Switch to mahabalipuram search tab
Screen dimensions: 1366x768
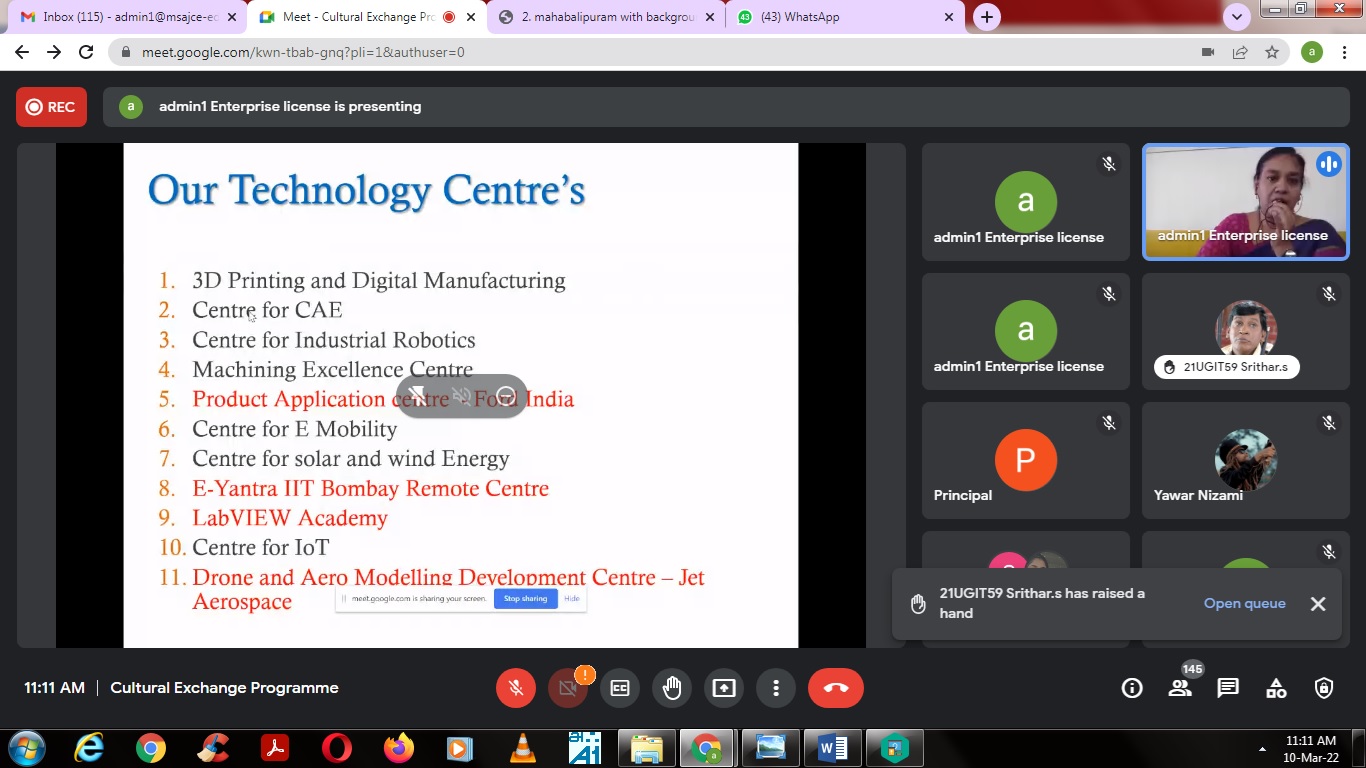pyautogui.click(x=607, y=17)
